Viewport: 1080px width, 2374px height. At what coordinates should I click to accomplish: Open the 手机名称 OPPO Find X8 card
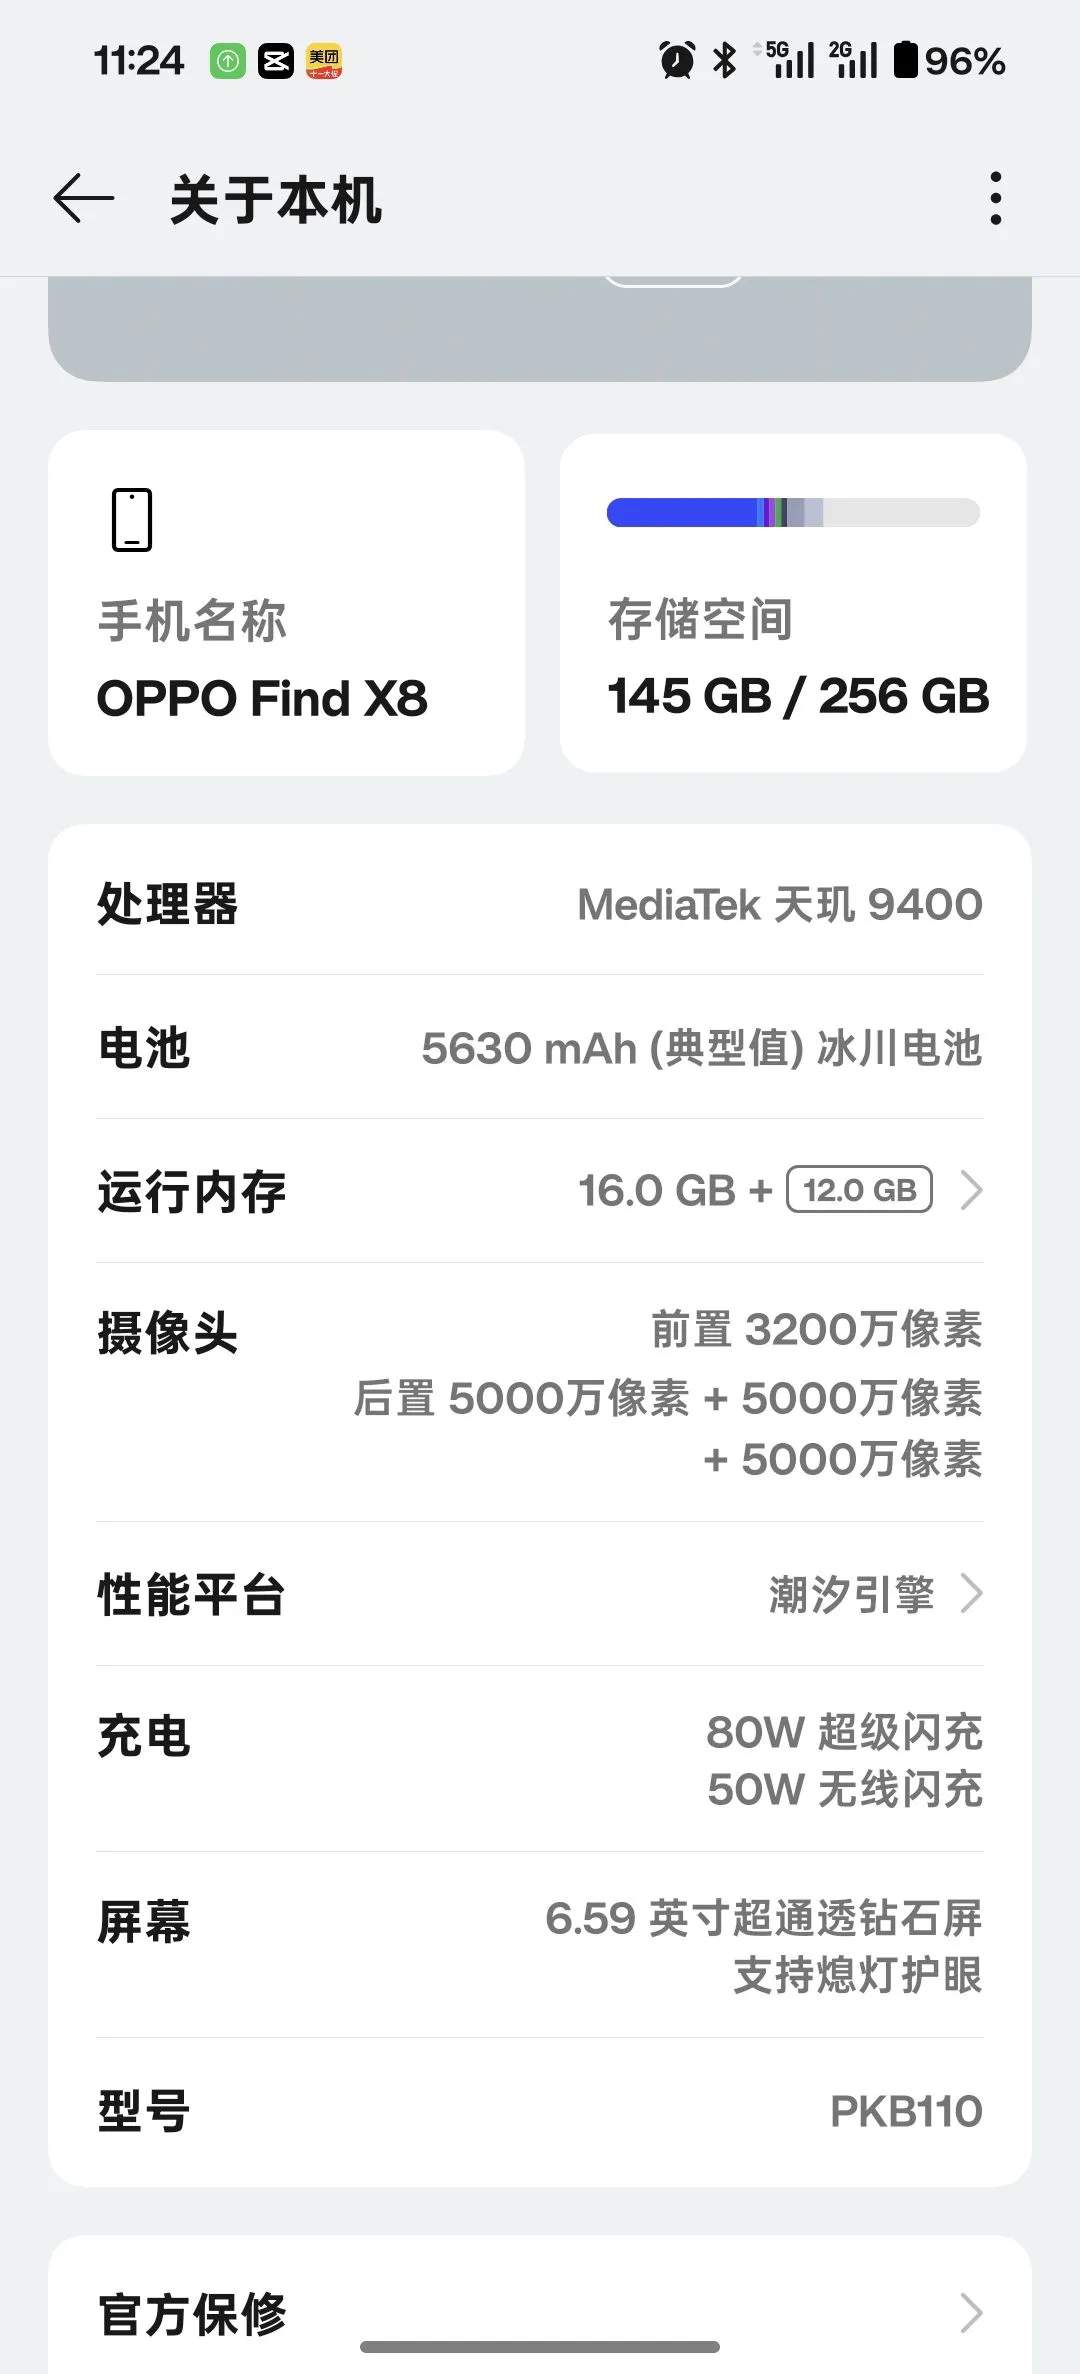(x=286, y=603)
